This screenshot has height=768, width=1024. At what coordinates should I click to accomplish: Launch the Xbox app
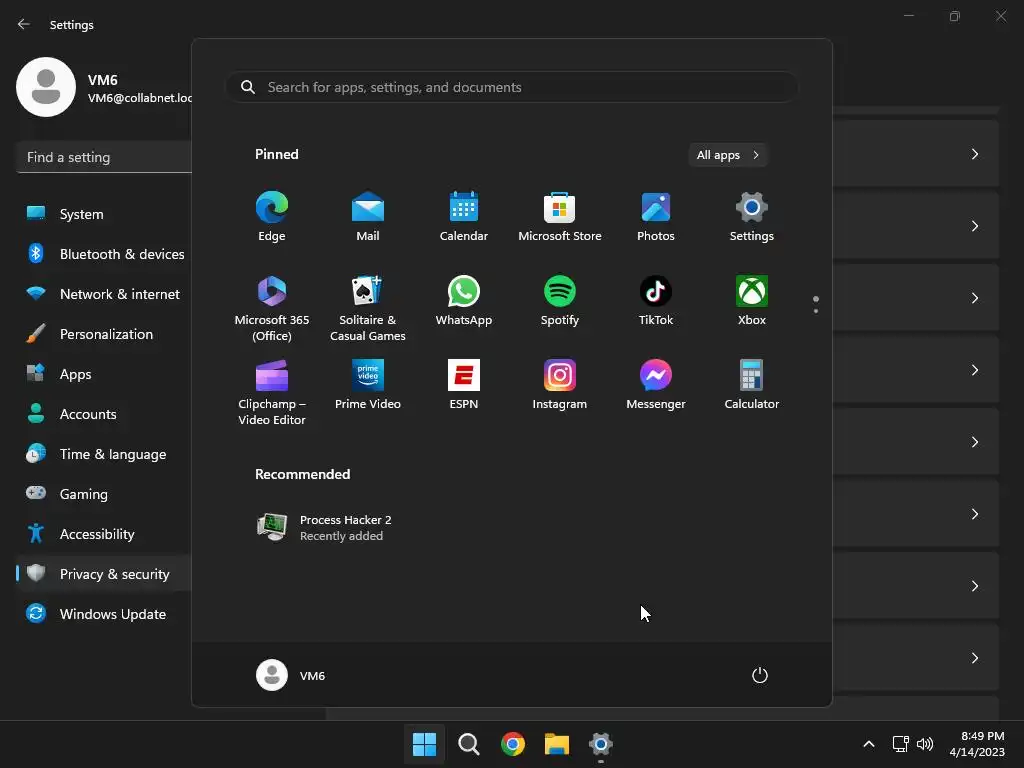[x=752, y=300]
